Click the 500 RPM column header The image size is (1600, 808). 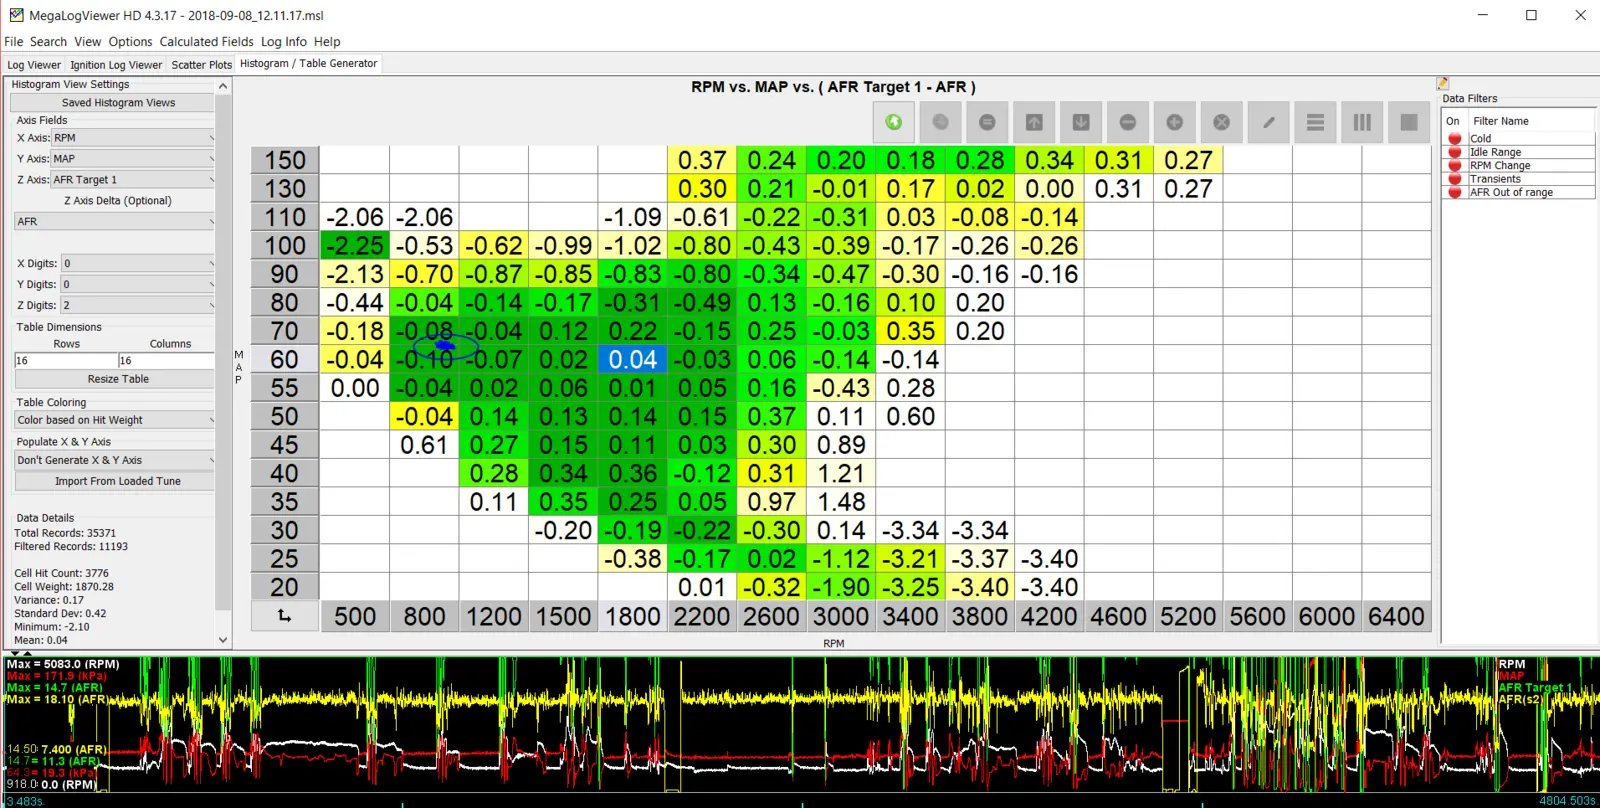[355, 616]
